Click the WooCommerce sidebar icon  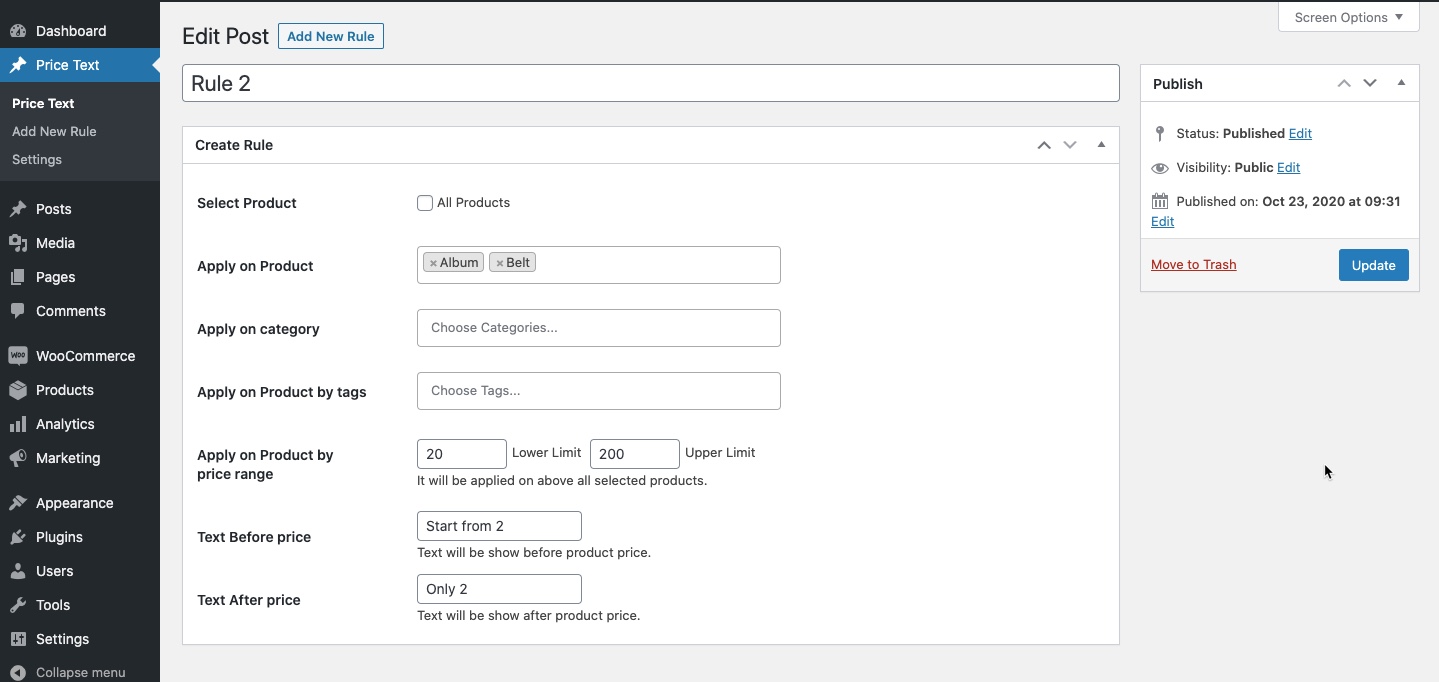click(18, 356)
